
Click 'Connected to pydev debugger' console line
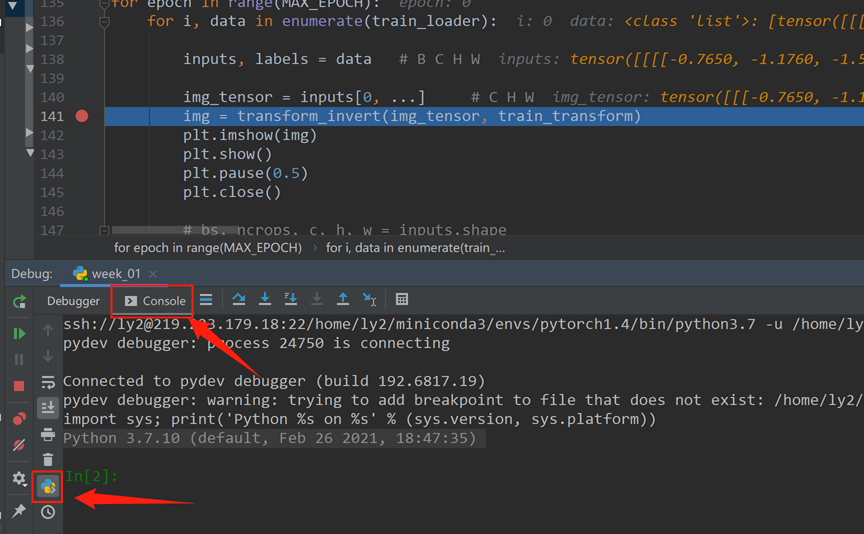coord(274,381)
